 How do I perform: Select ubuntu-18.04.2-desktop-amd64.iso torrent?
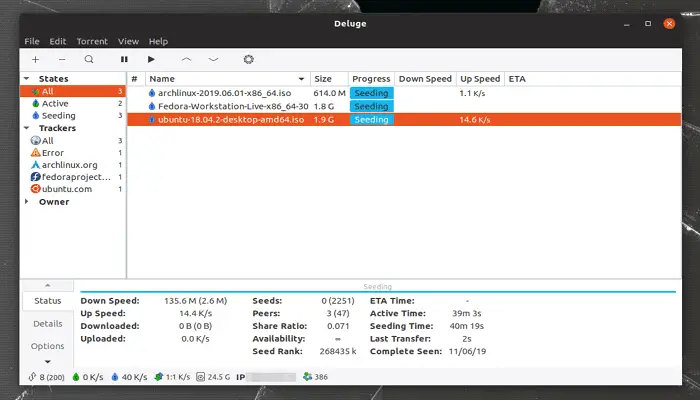pyautogui.click(x=404, y=120)
